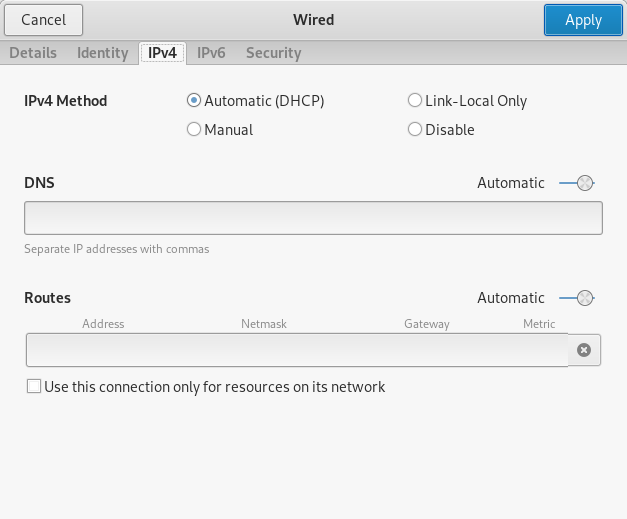
Task: Choose the Manual IPv4 method
Action: coord(194,129)
